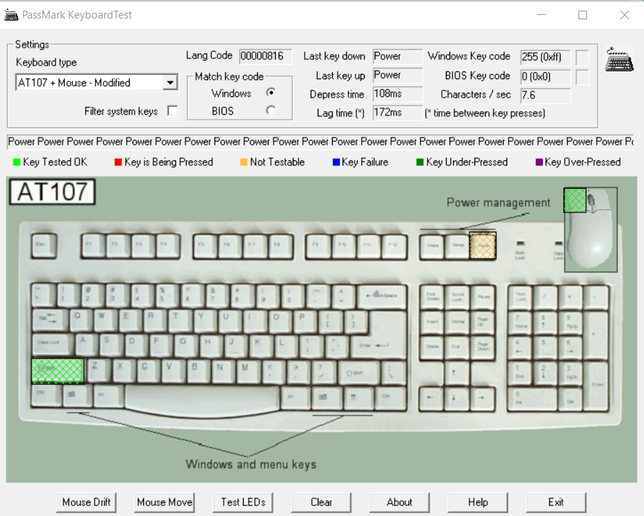This screenshot has width=644, height=516.
Task: Click the Scroll Lock key
Action: [457, 298]
